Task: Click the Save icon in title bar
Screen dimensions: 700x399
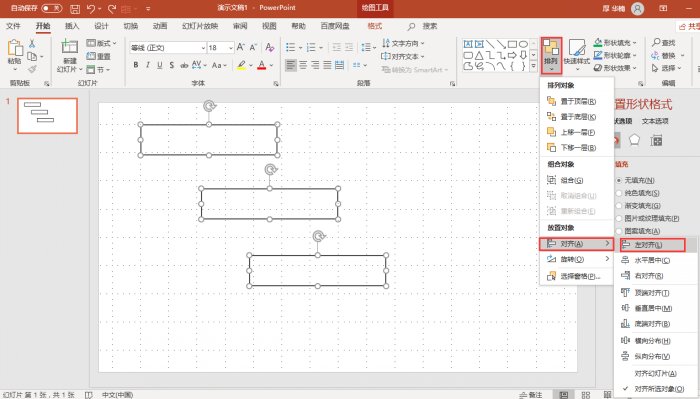Action: pos(75,8)
